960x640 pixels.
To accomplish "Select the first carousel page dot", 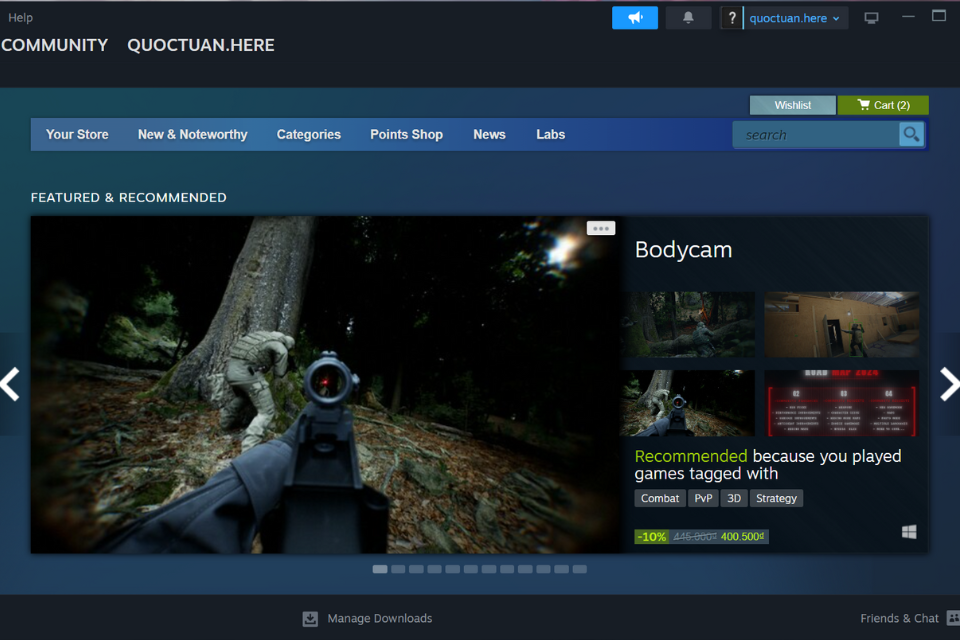I will tap(380, 569).
